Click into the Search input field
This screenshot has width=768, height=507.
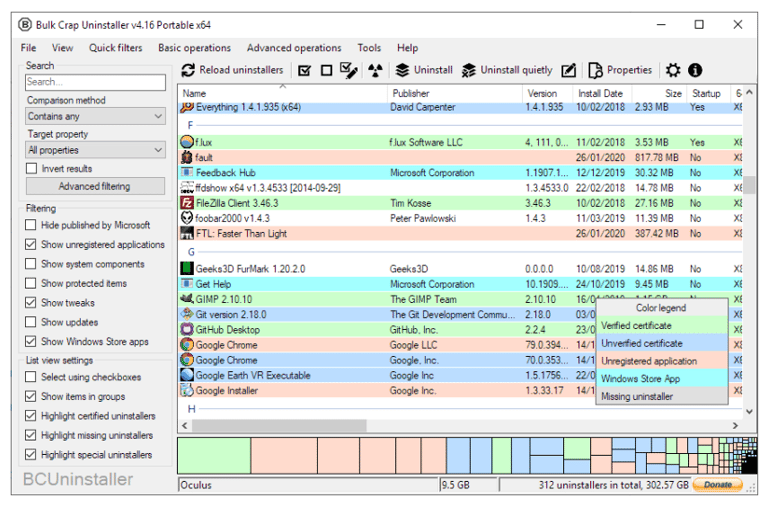pyautogui.click(x=96, y=82)
